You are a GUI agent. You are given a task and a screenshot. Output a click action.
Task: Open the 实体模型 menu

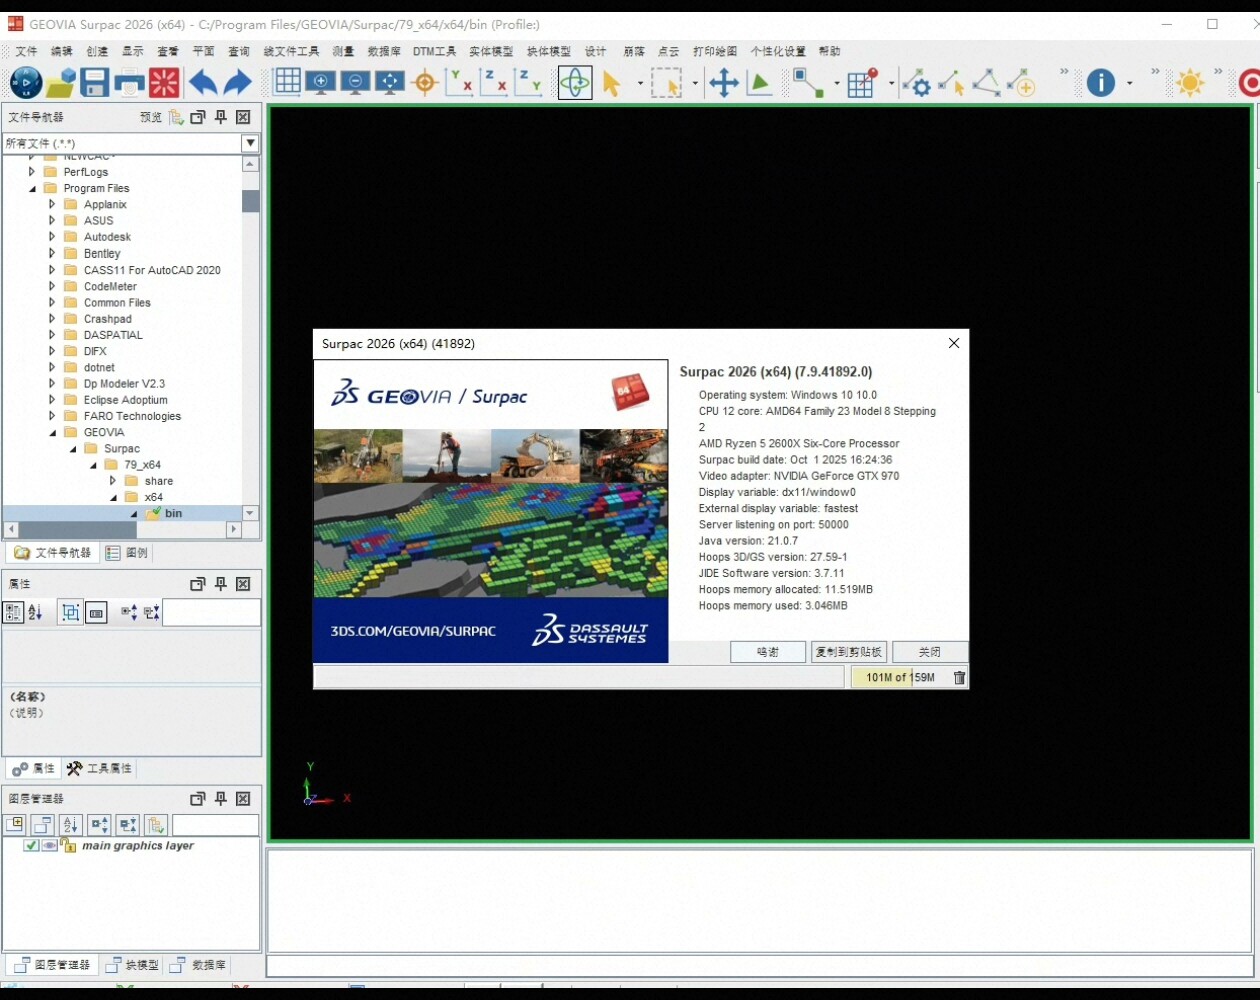pyautogui.click(x=491, y=51)
